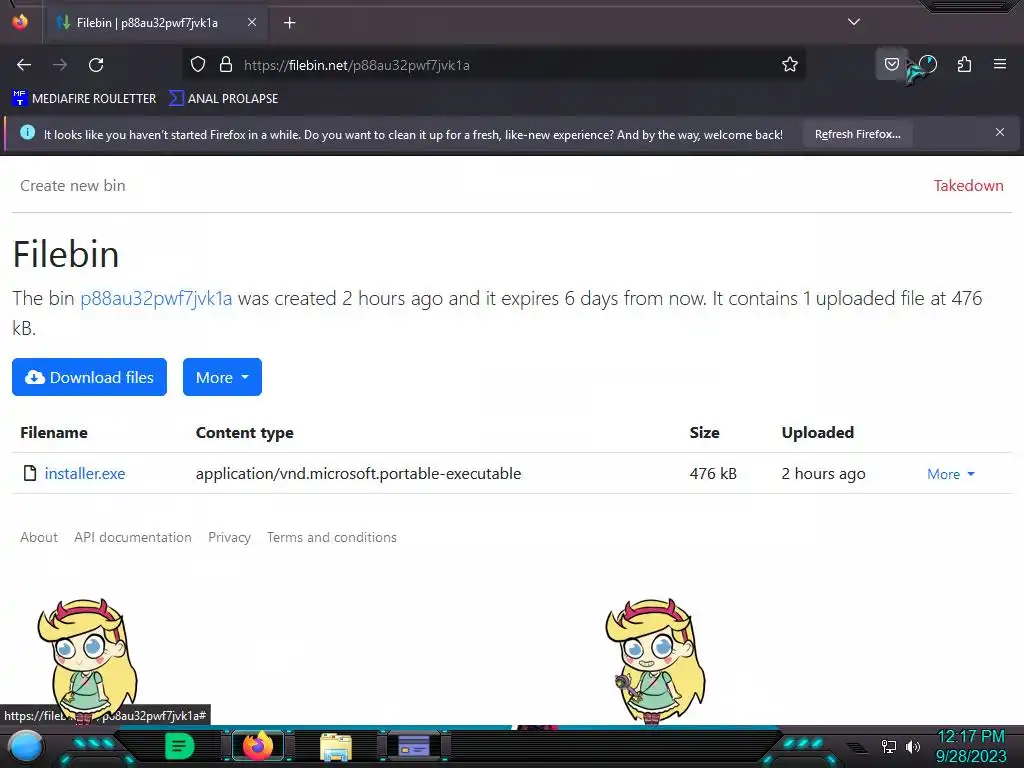Click the file icon beside installer.exe

click(x=29, y=473)
